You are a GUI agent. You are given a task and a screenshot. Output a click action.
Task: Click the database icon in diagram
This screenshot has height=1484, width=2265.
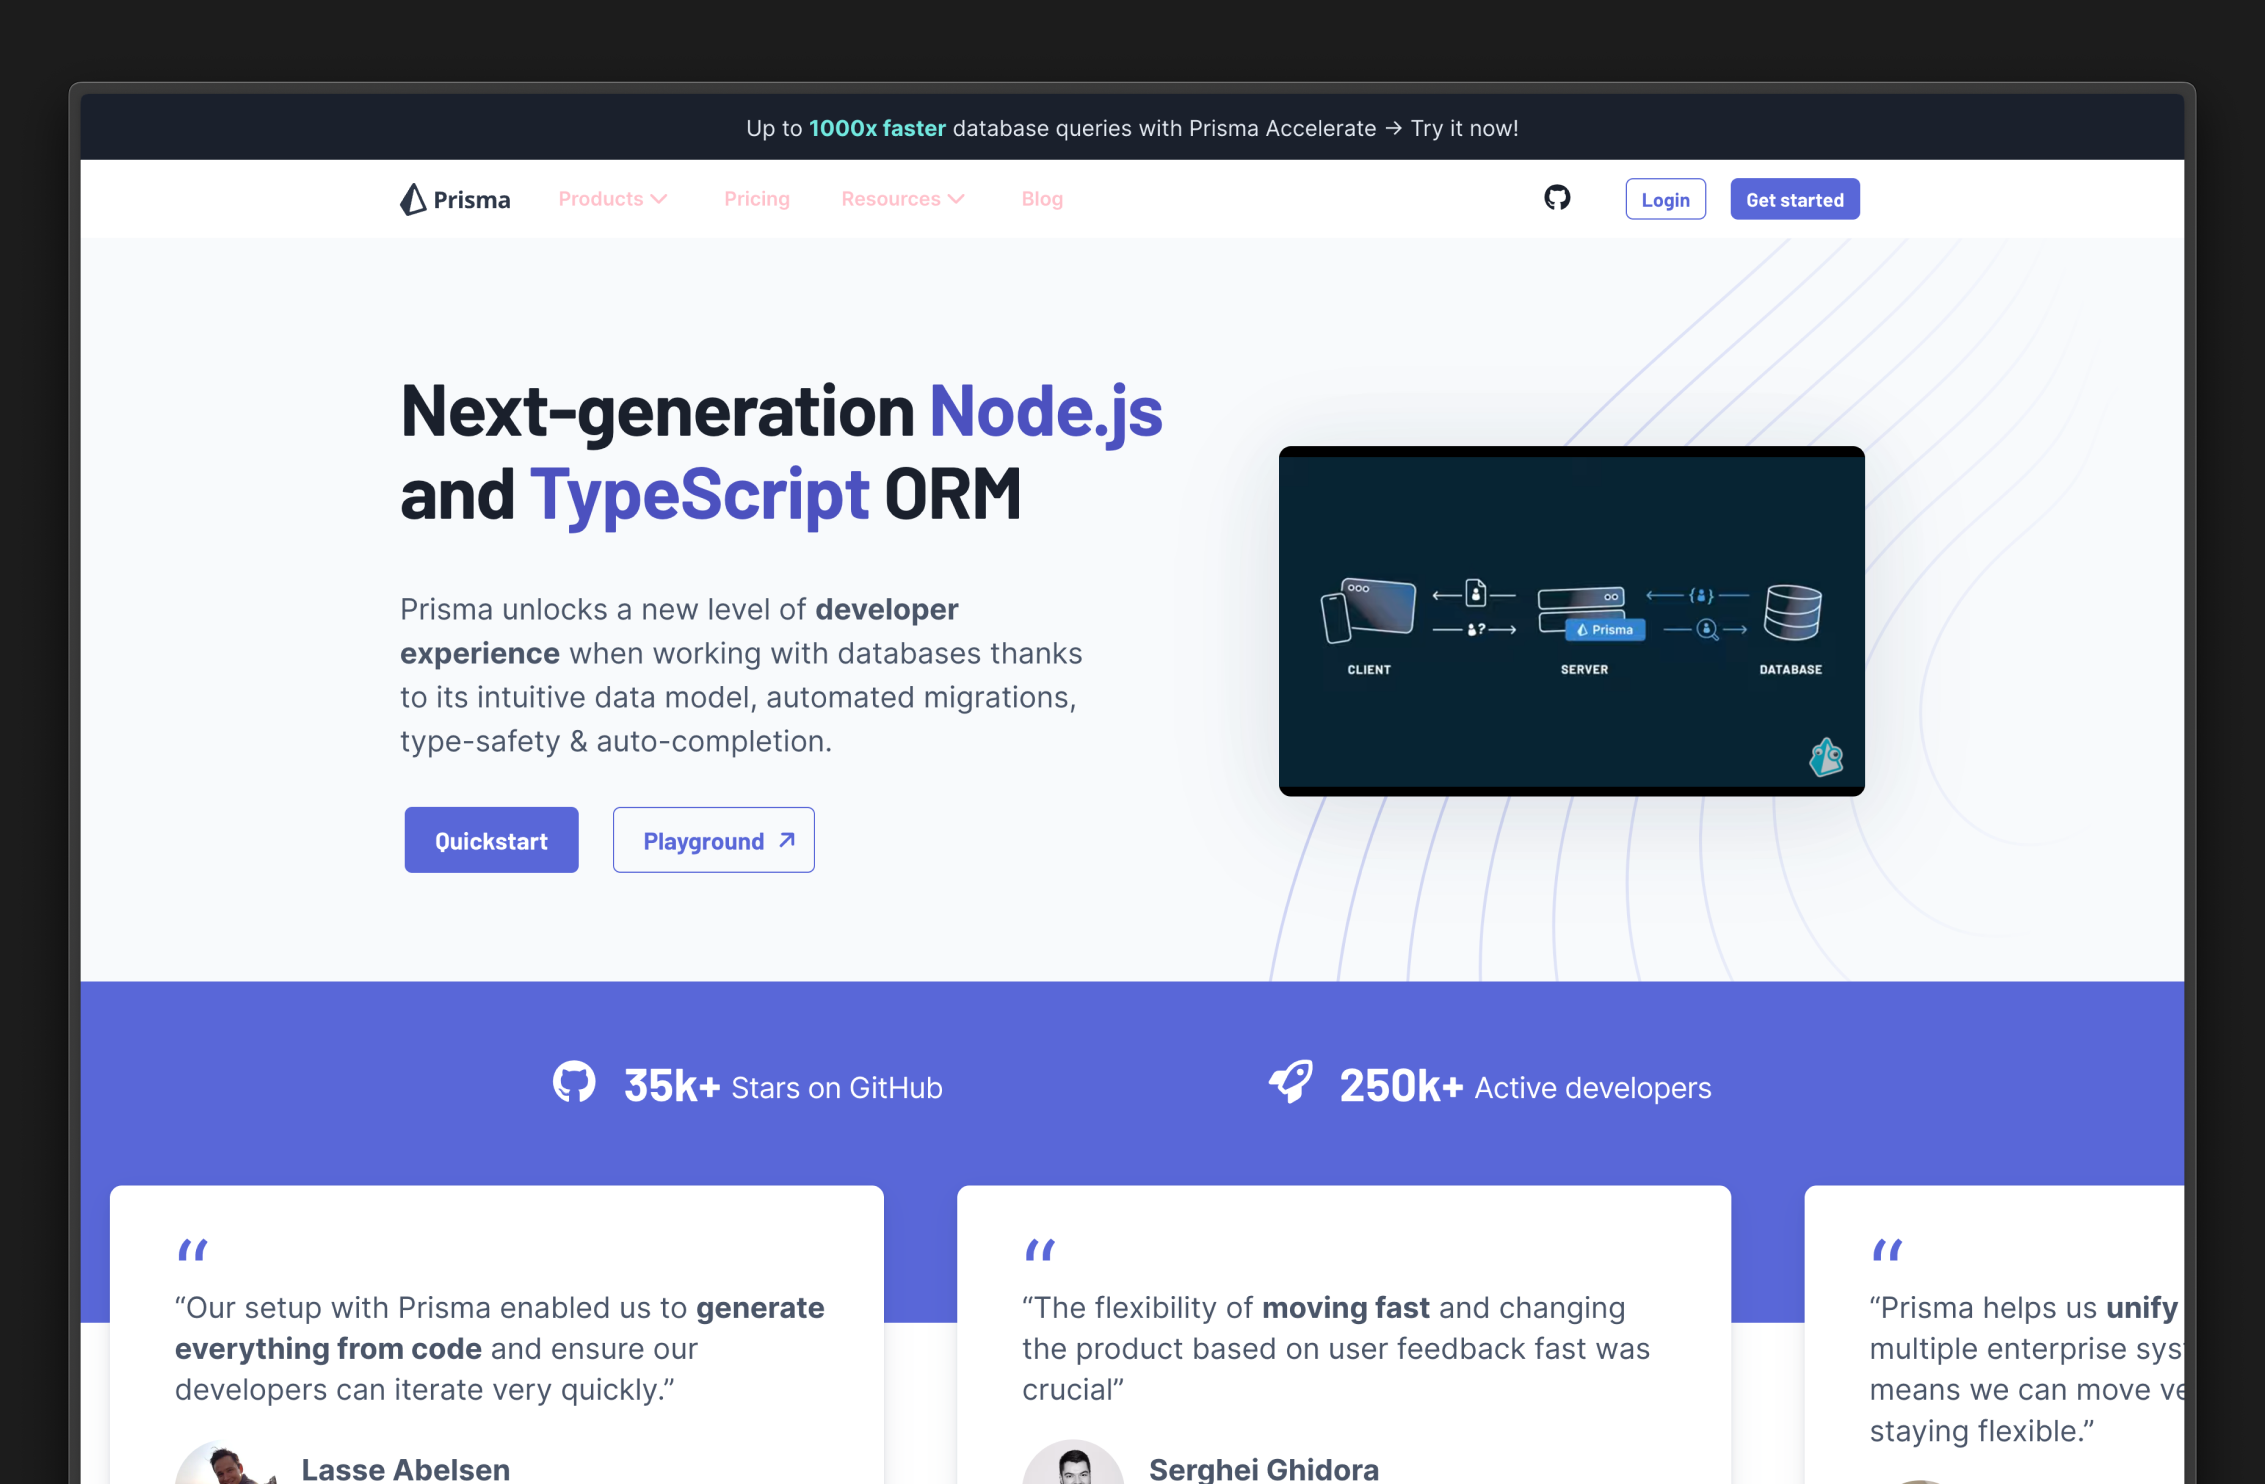(1791, 612)
